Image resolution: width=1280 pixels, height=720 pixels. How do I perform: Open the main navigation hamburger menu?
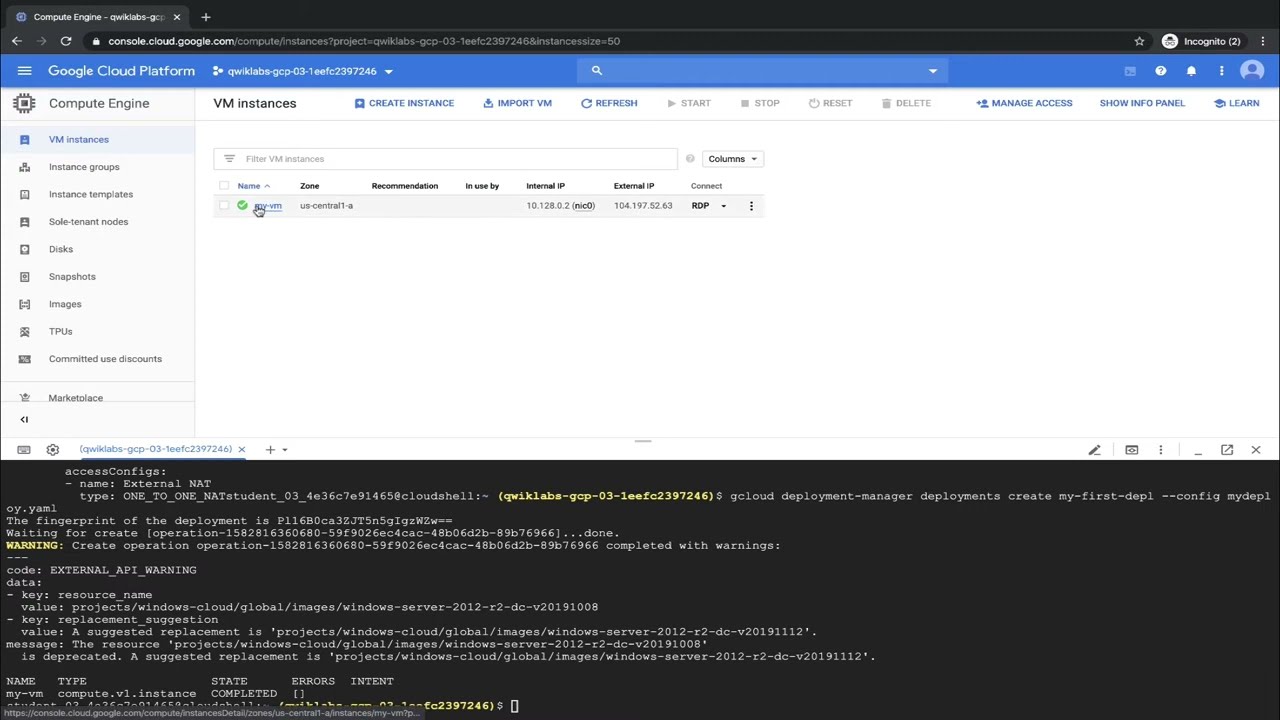point(24,71)
